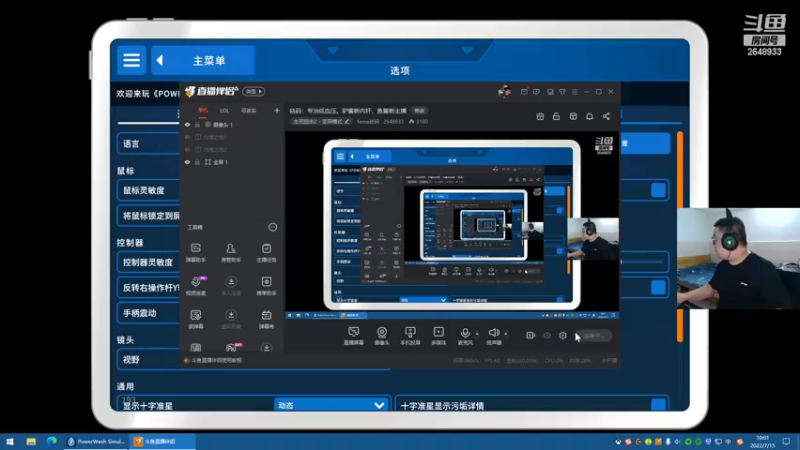Image resolution: width=800 pixels, height=450 pixels.
Task: Launch the 视频连麦 tool
Action: click(x=195, y=285)
